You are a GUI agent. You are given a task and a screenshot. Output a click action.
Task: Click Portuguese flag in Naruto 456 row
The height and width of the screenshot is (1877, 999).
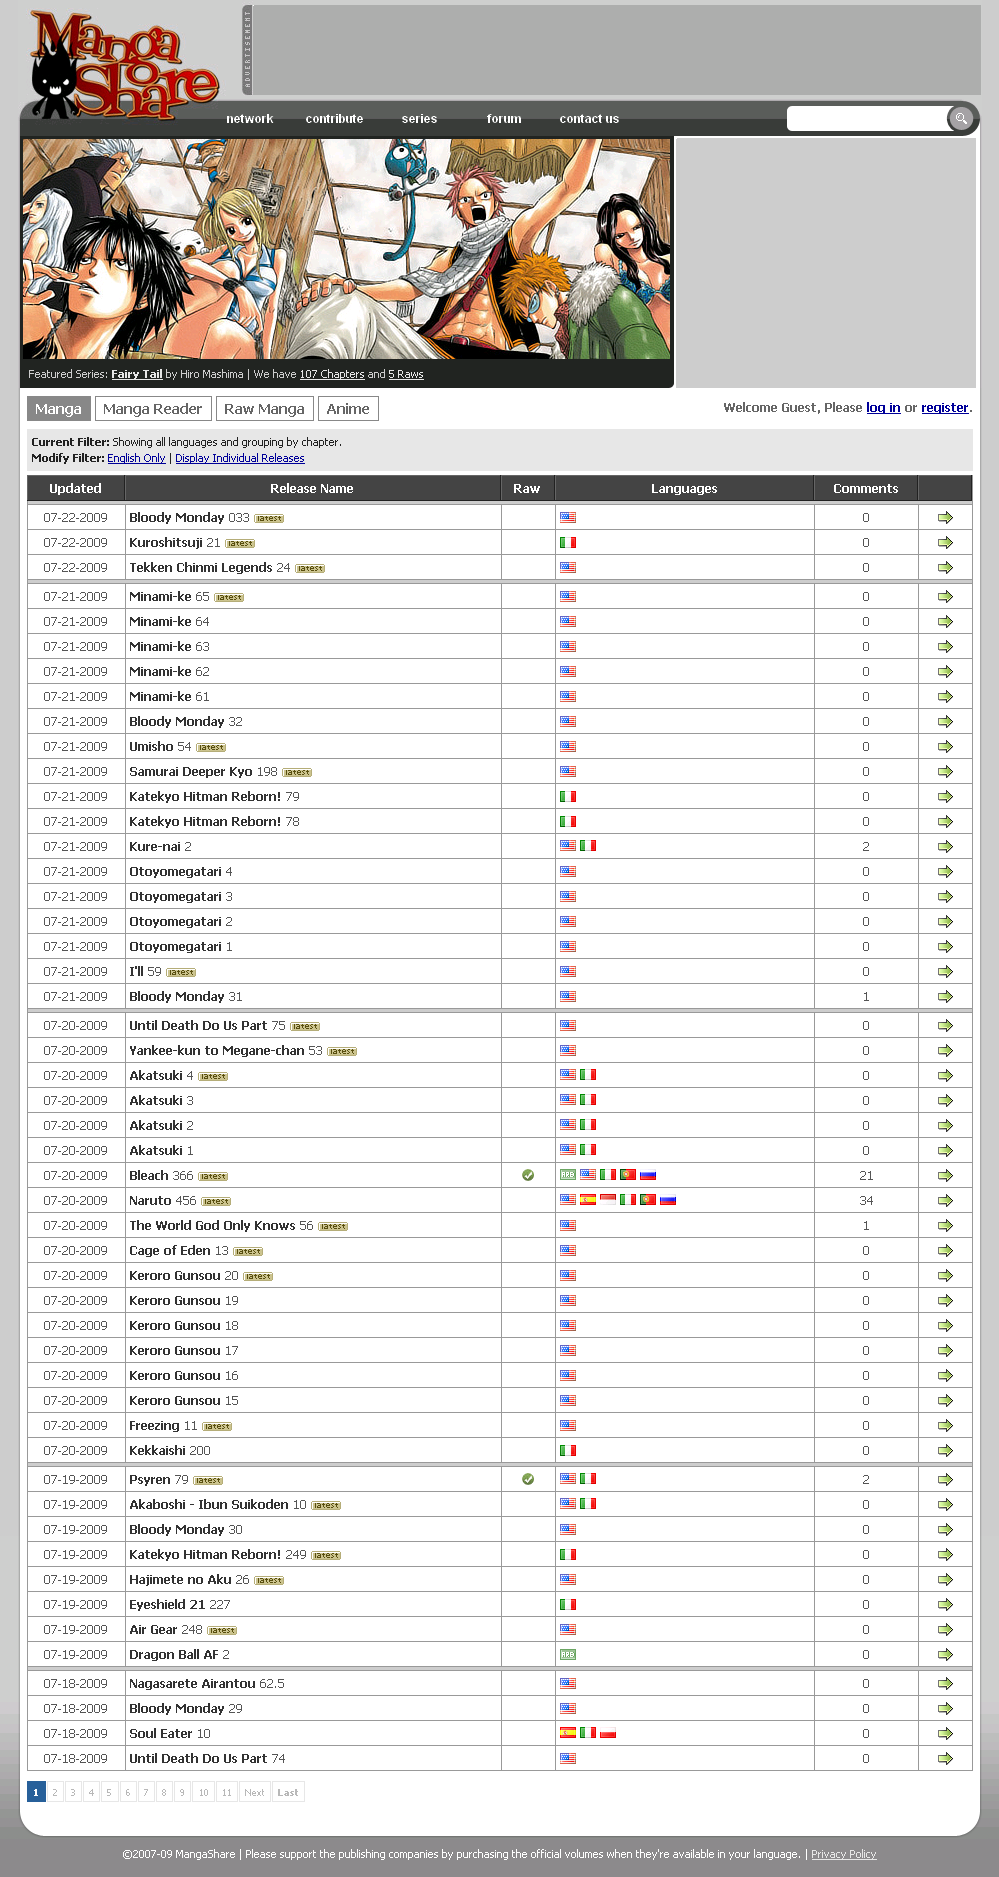coord(648,1200)
